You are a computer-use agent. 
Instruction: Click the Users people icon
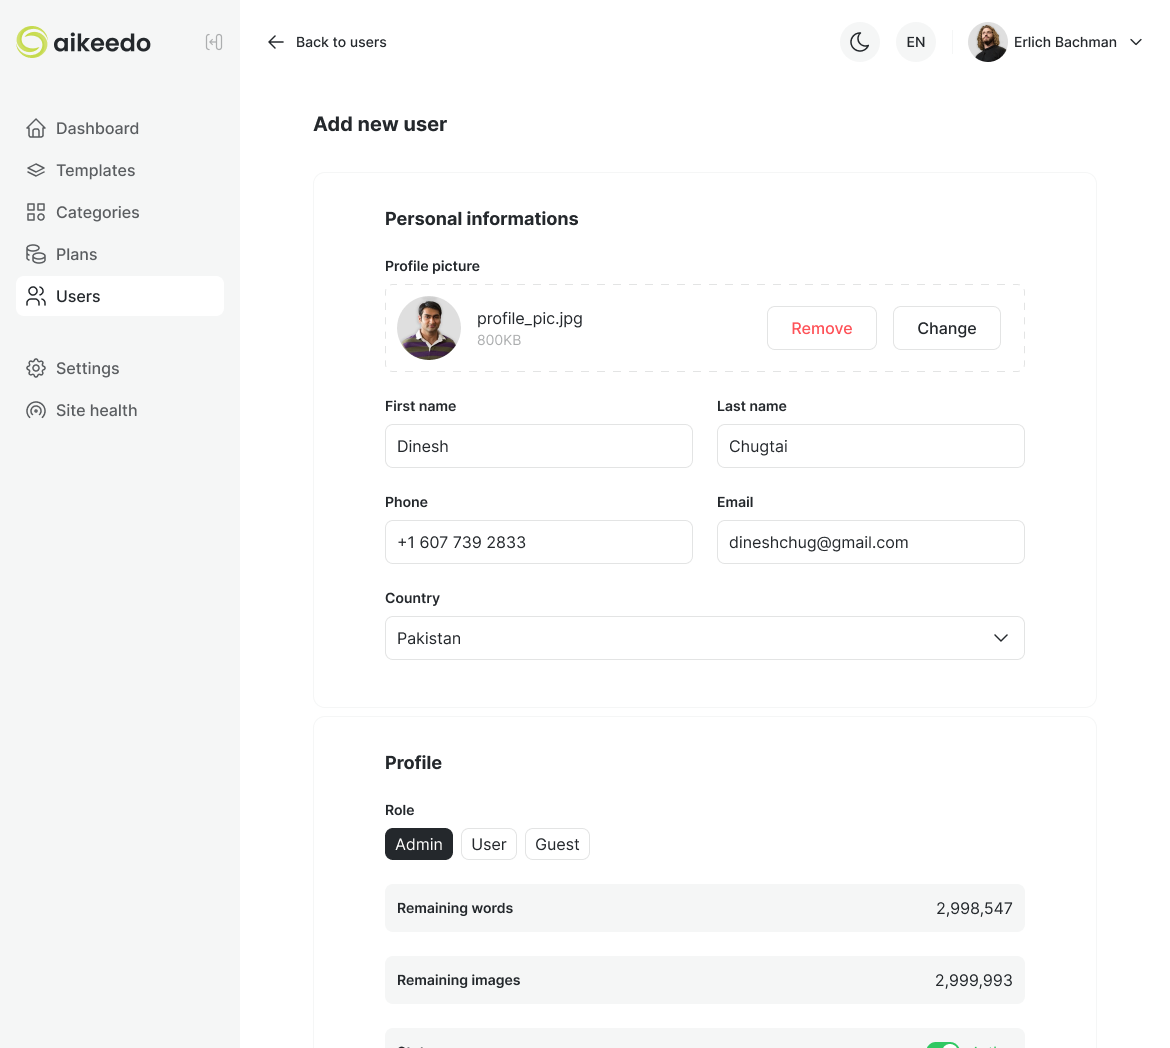pyautogui.click(x=36, y=296)
